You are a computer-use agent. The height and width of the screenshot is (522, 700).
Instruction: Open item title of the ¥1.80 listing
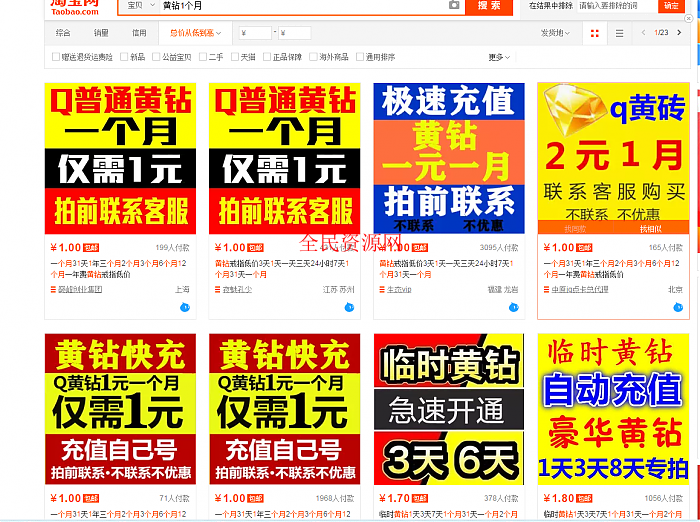612,514
